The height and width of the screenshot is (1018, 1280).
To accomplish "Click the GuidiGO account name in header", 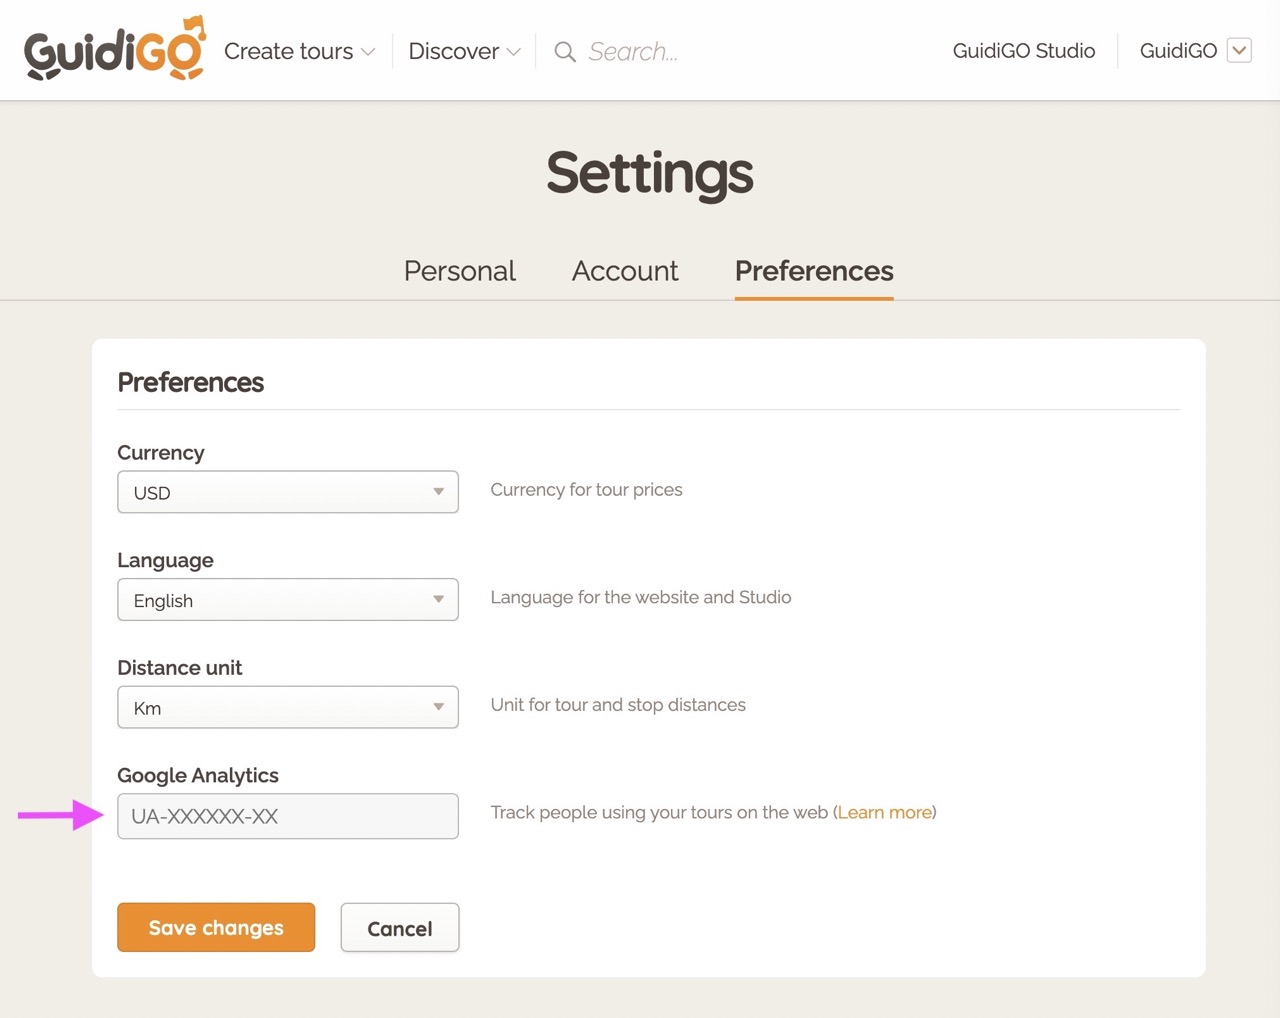I will (x=1178, y=51).
